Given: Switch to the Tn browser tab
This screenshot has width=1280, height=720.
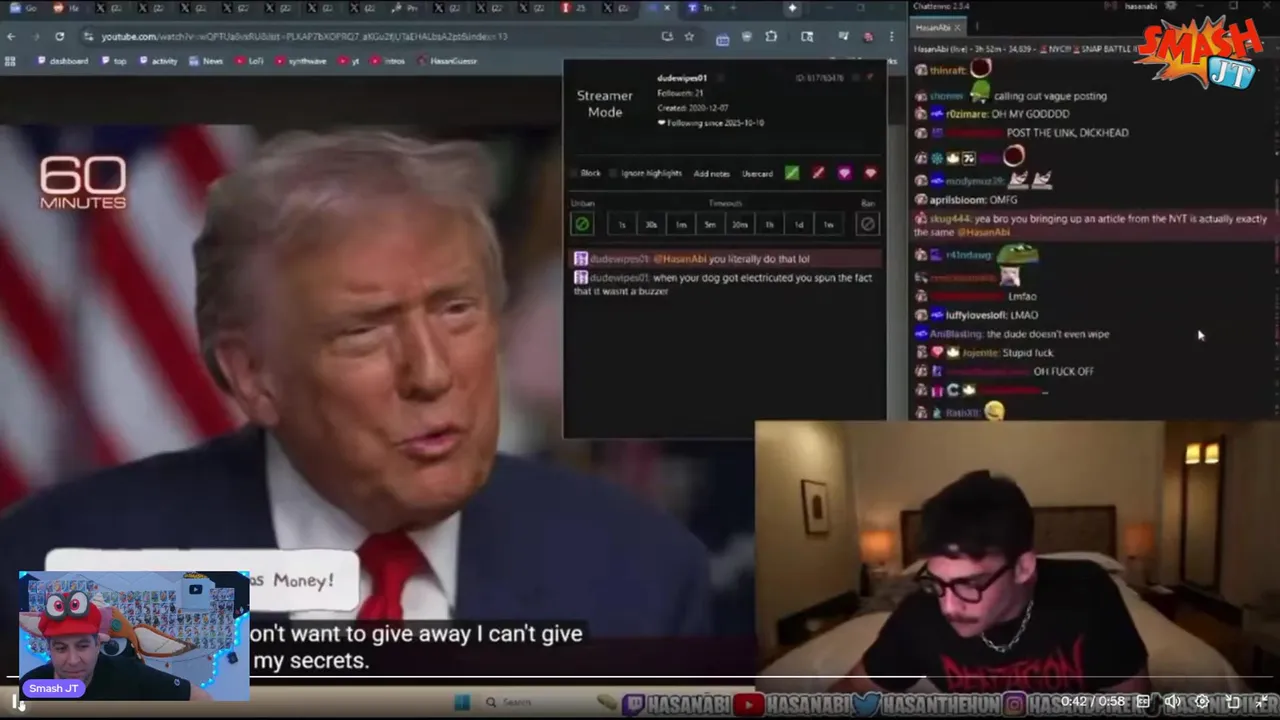Looking at the screenshot, I should pyautogui.click(x=700, y=8).
